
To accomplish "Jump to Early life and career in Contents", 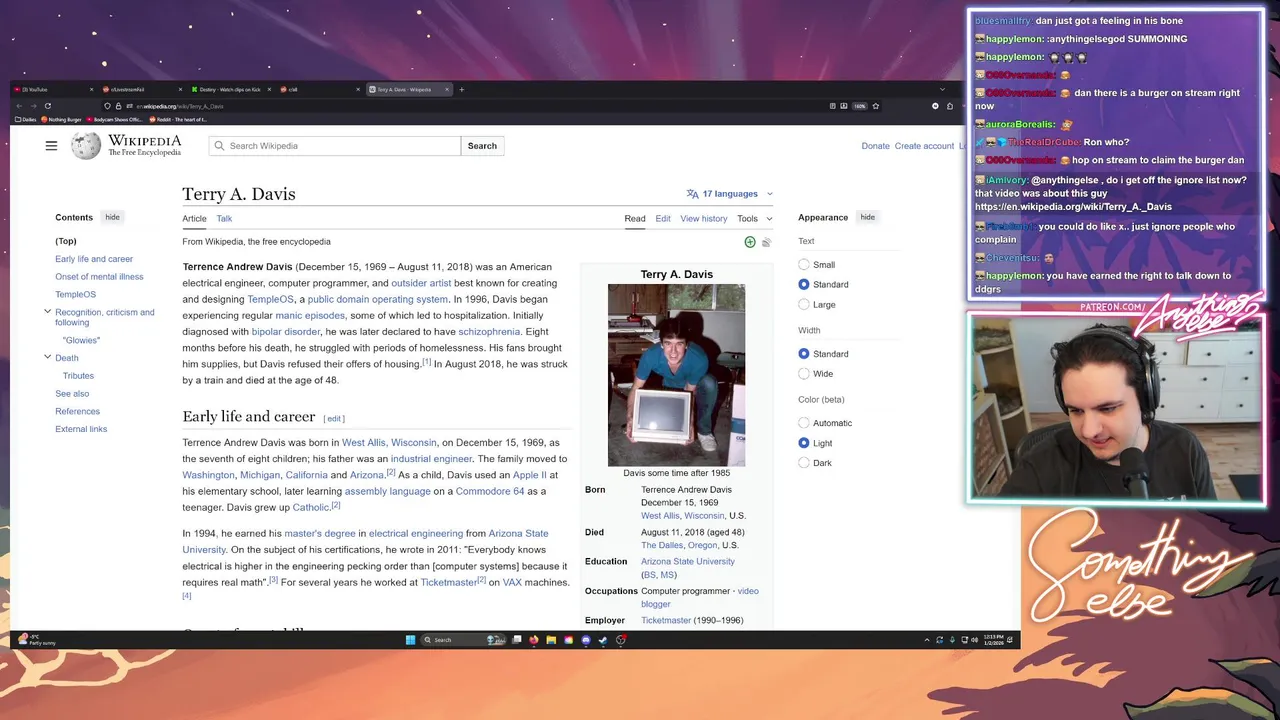I will coord(94,259).
